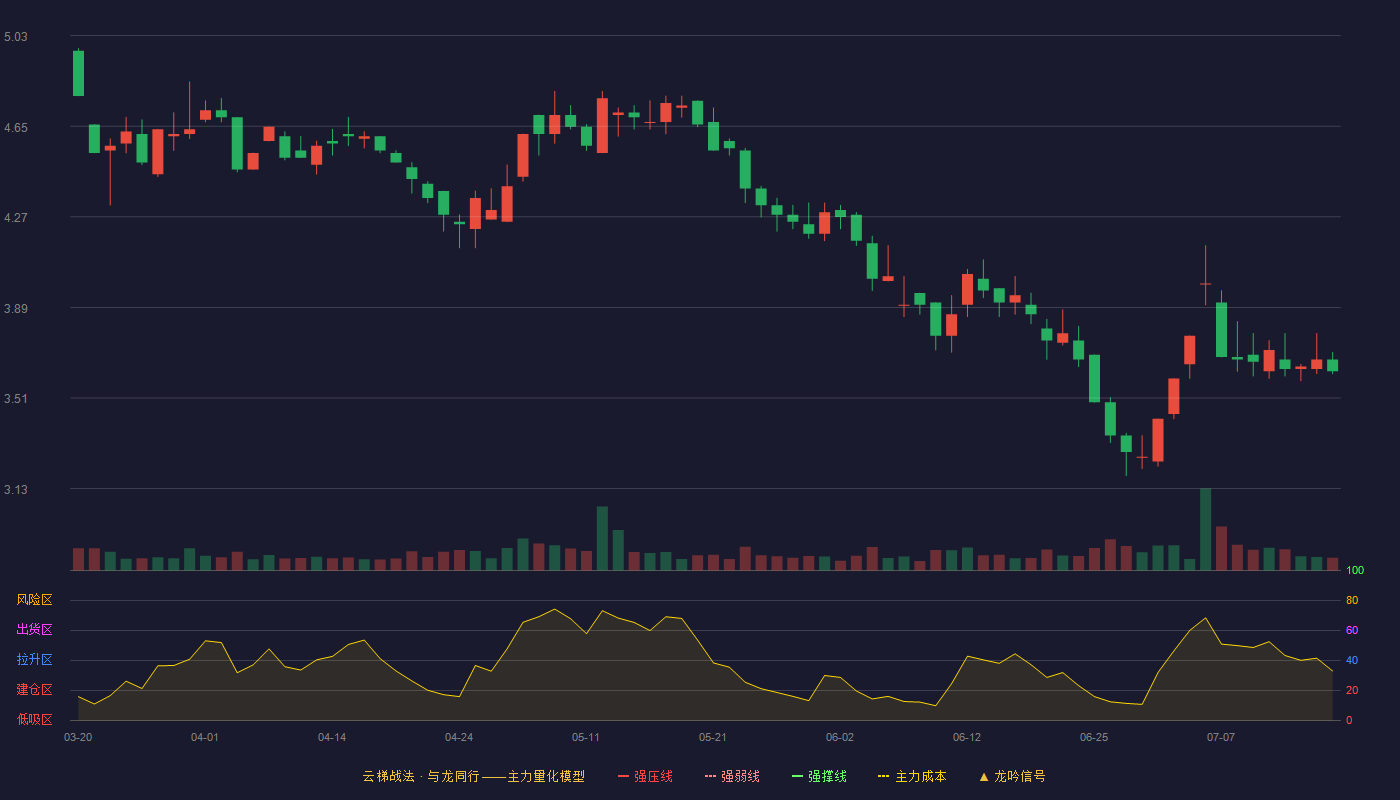Click the 4.27 price axis label
Viewport: 1400px width, 800px height.
click(x=16, y=218)
